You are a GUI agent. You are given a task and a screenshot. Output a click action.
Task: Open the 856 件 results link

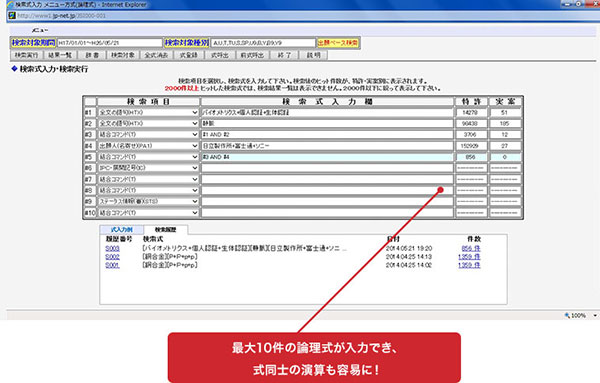coord(471,248)
